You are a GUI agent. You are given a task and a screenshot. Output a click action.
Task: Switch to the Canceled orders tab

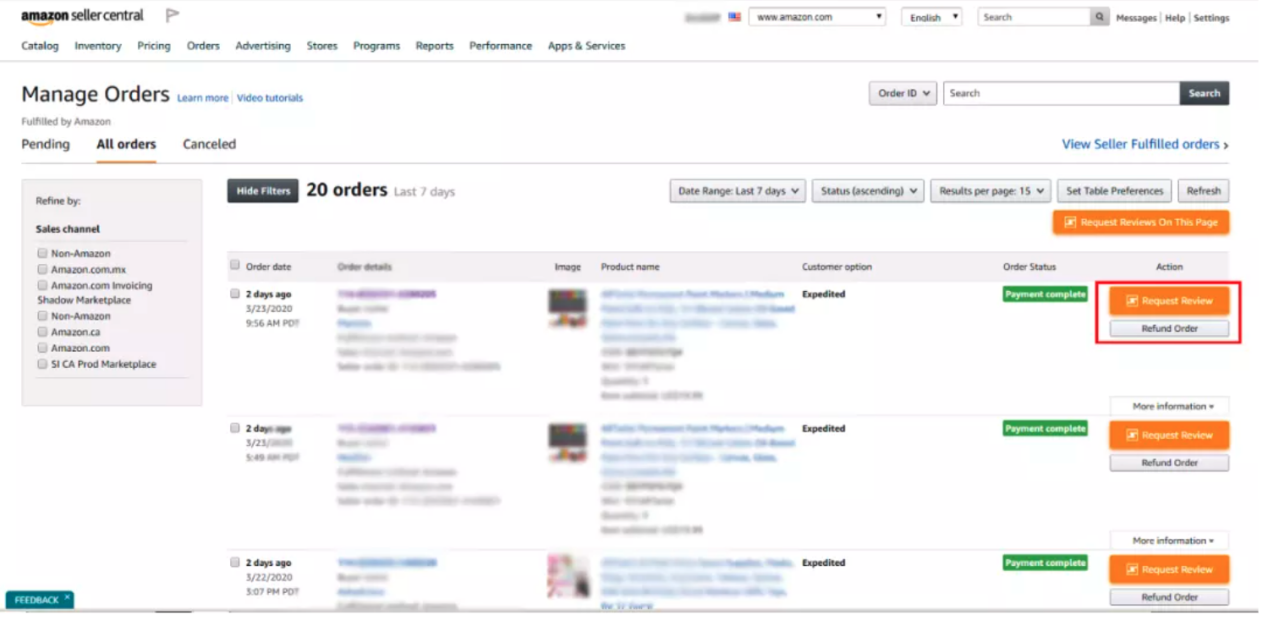209,144
